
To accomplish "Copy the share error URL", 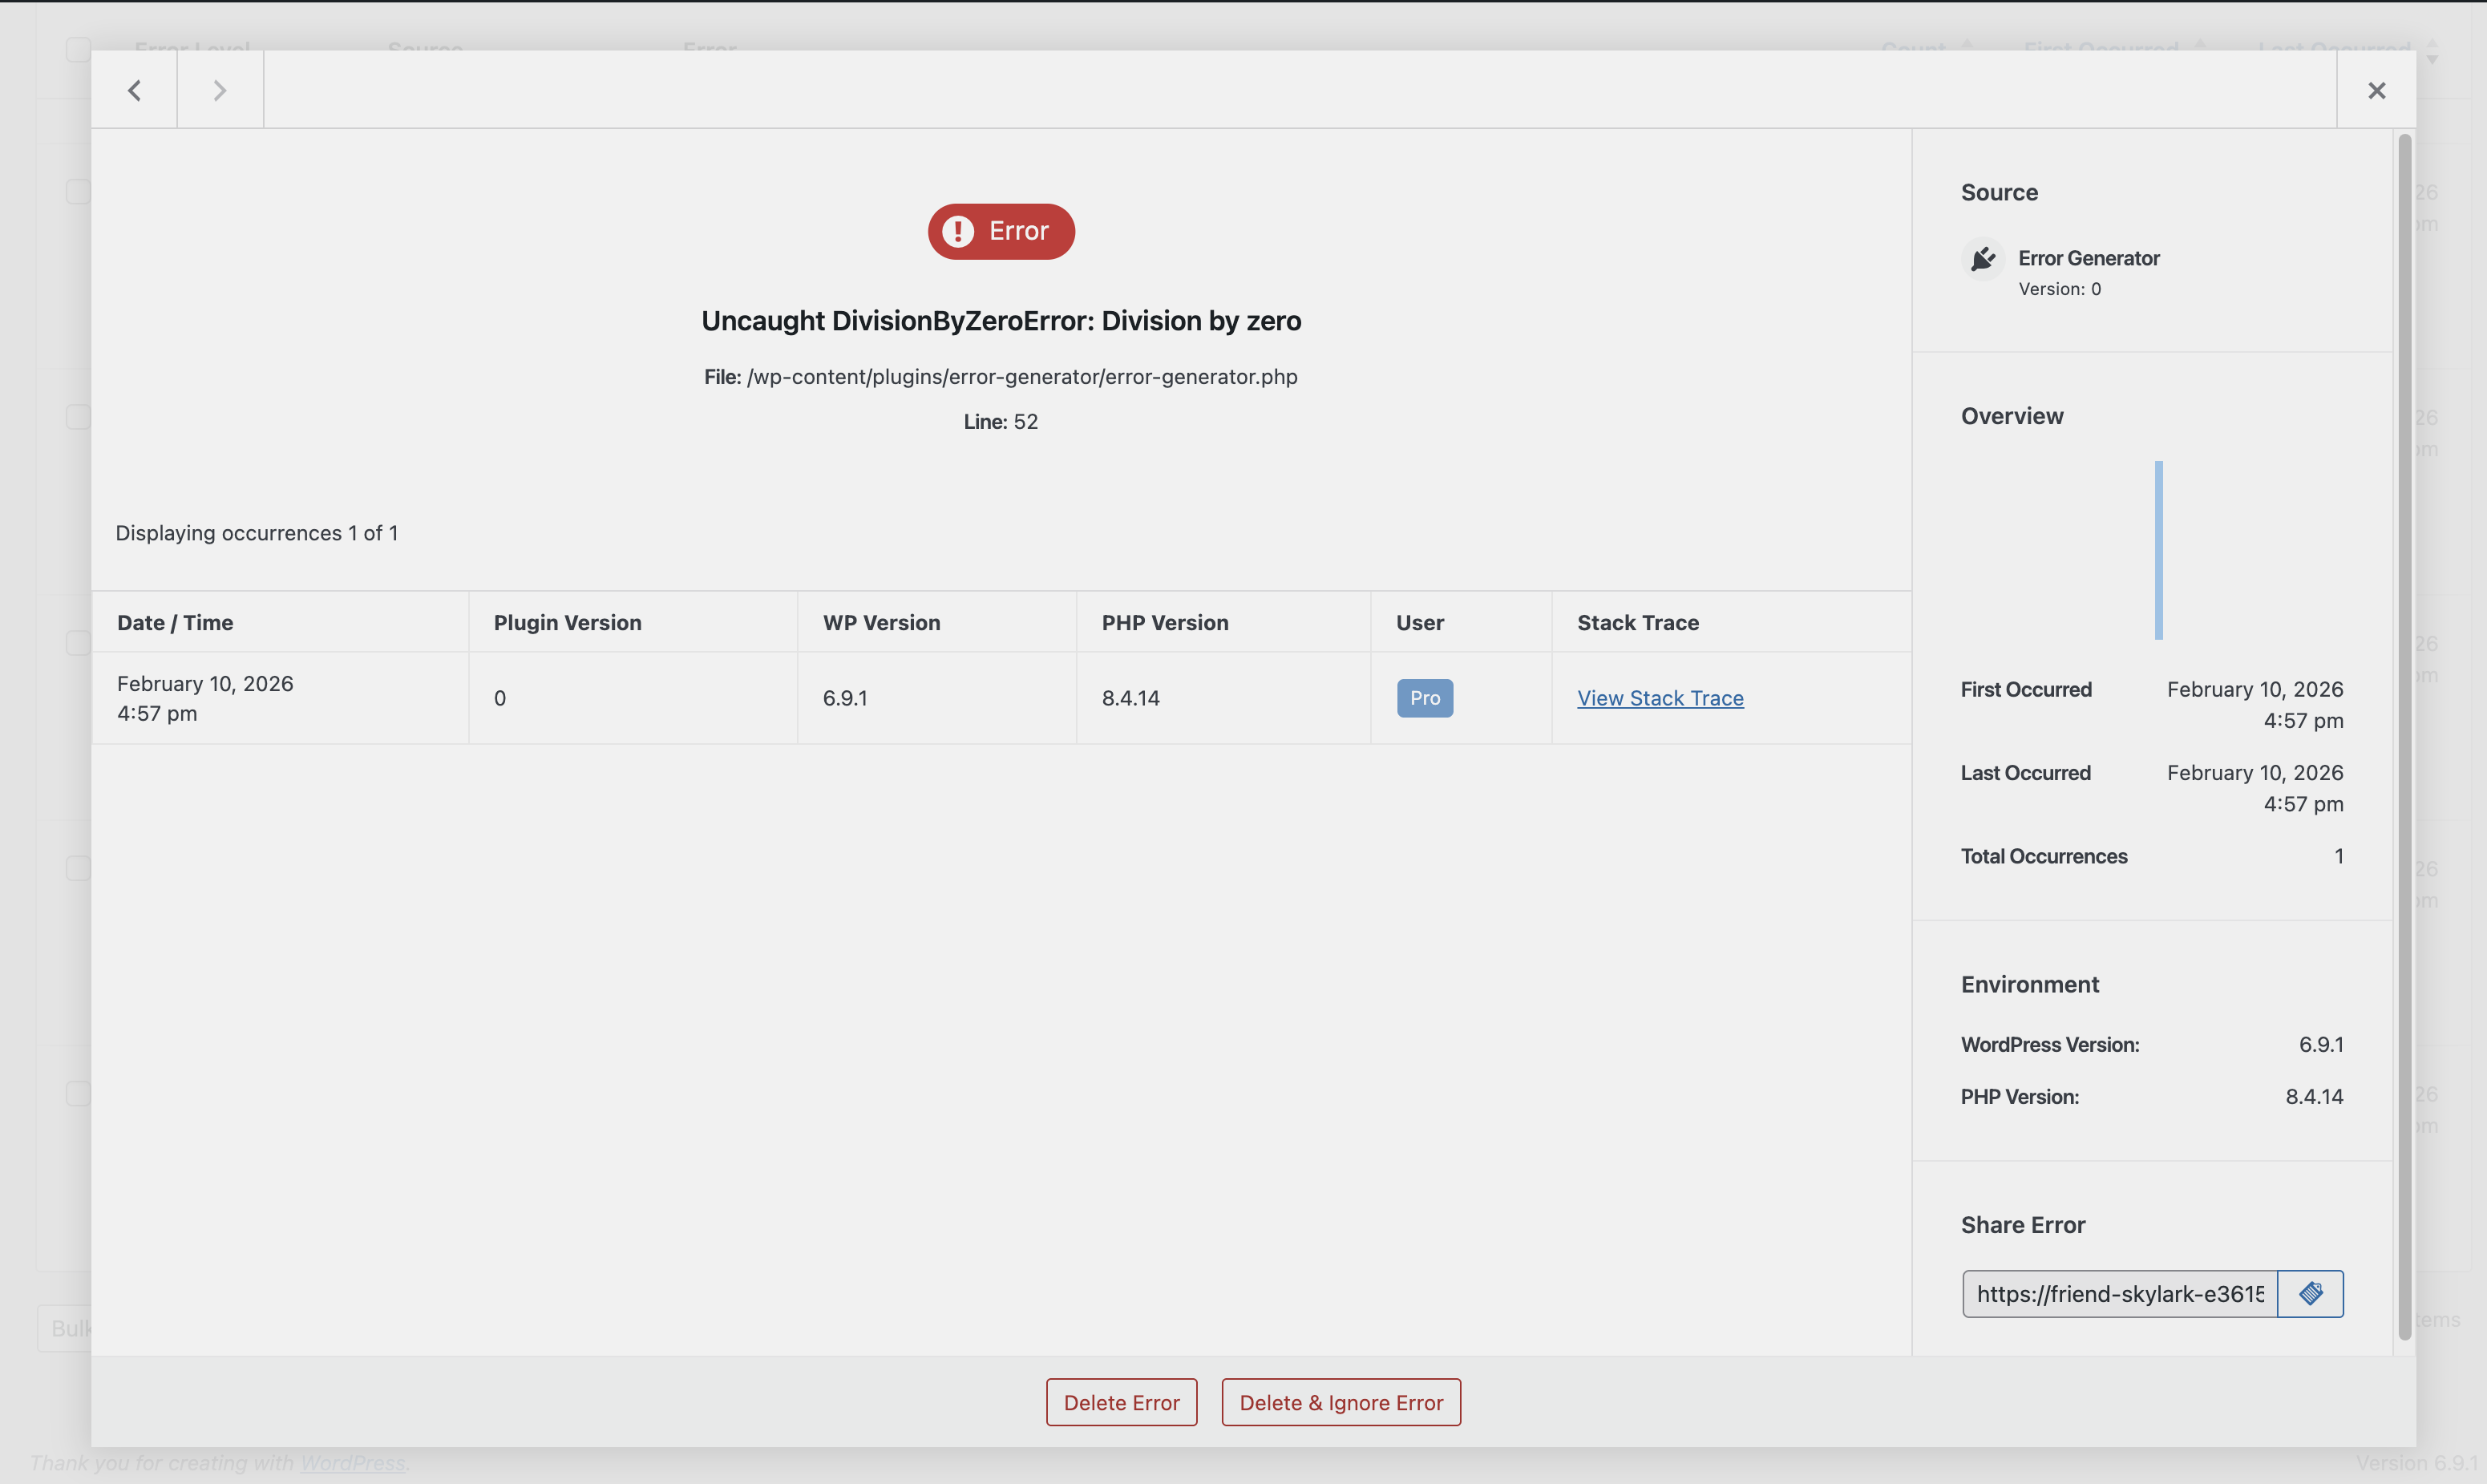I will coord(2310,1293).
